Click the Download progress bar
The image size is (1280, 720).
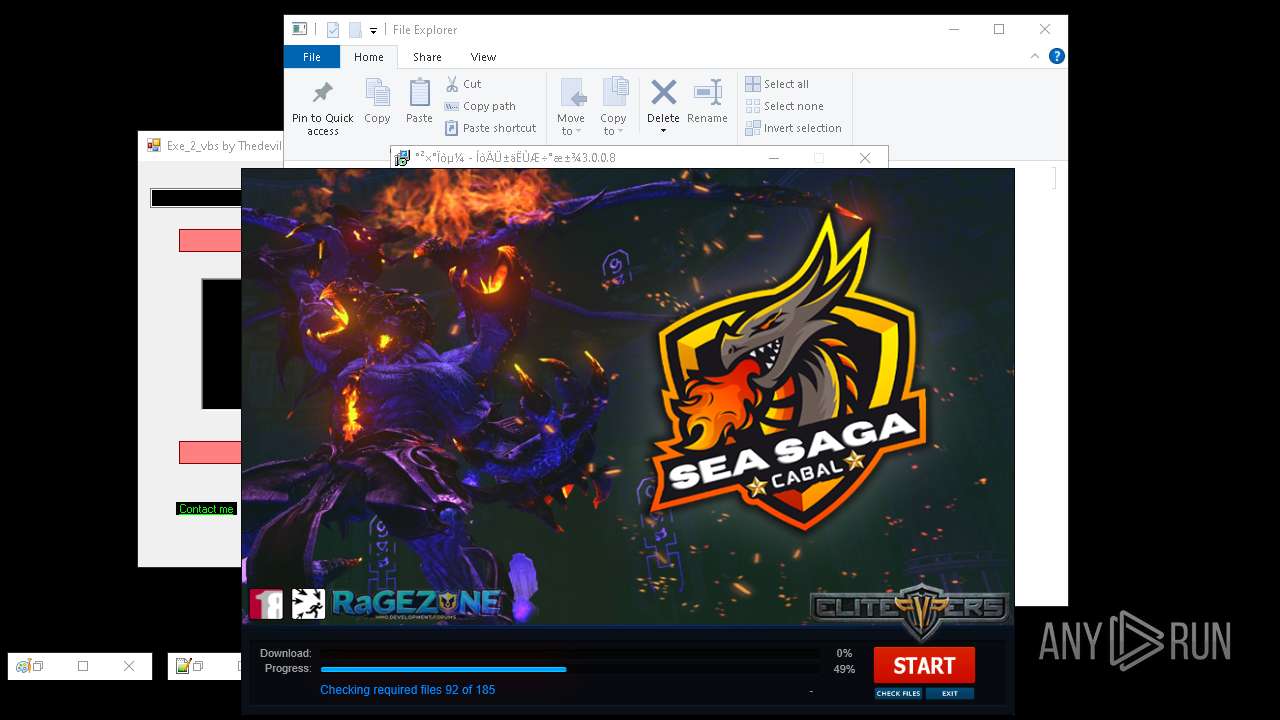click(x=570, y=653)
